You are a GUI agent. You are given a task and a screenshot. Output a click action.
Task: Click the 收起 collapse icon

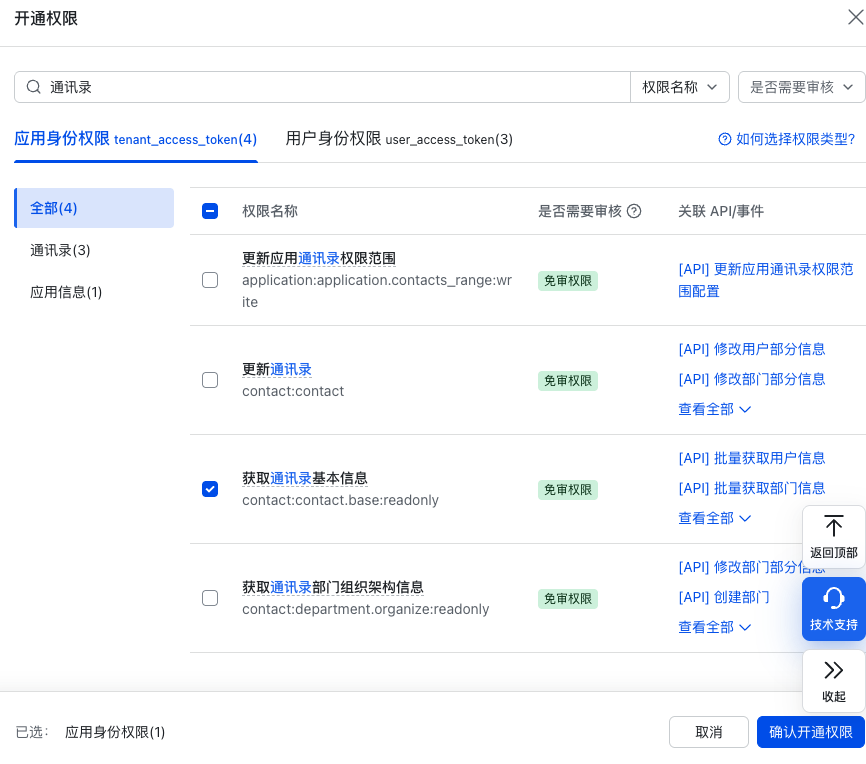pos(834,668)
